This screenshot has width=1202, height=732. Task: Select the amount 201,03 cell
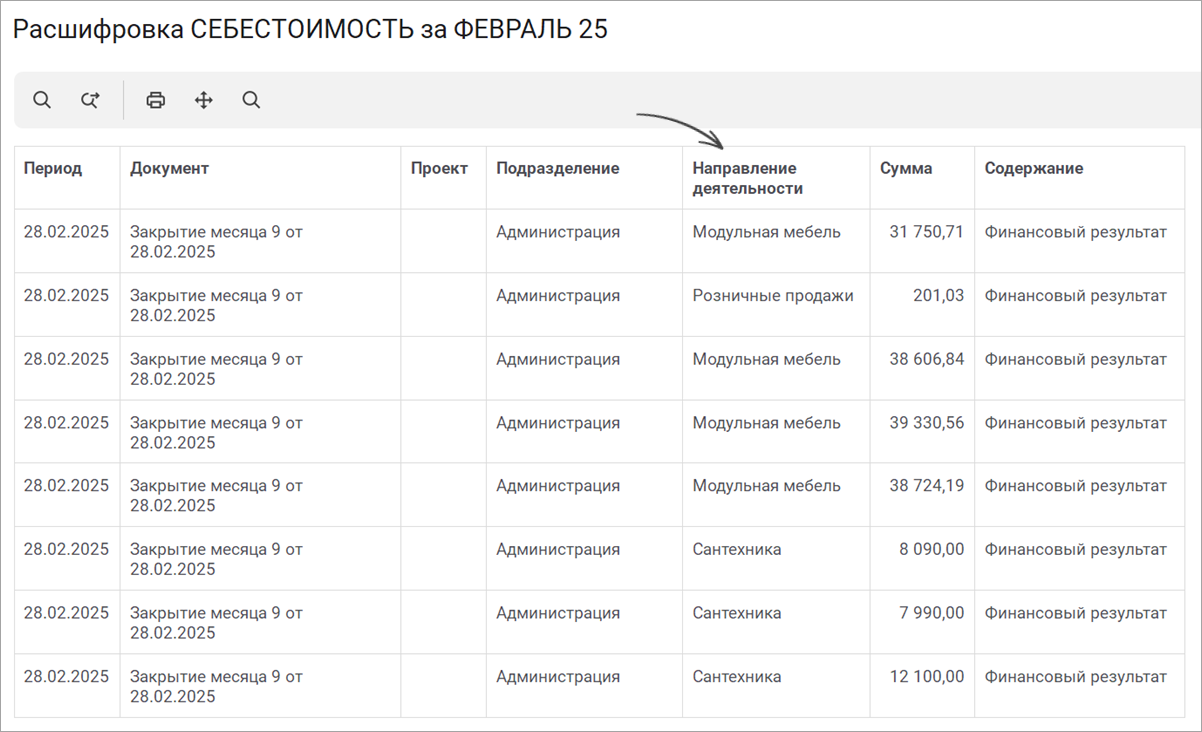click(x=922, y=305)
